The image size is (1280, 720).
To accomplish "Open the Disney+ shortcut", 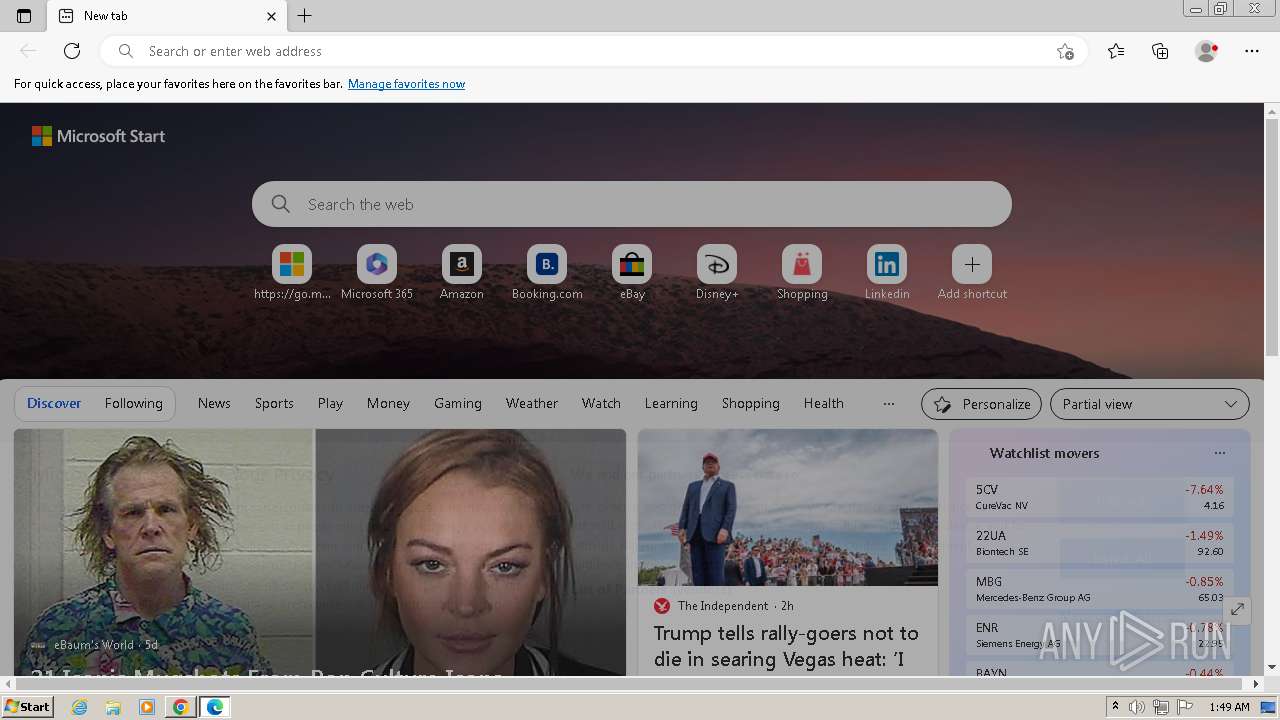I will 717,272.
